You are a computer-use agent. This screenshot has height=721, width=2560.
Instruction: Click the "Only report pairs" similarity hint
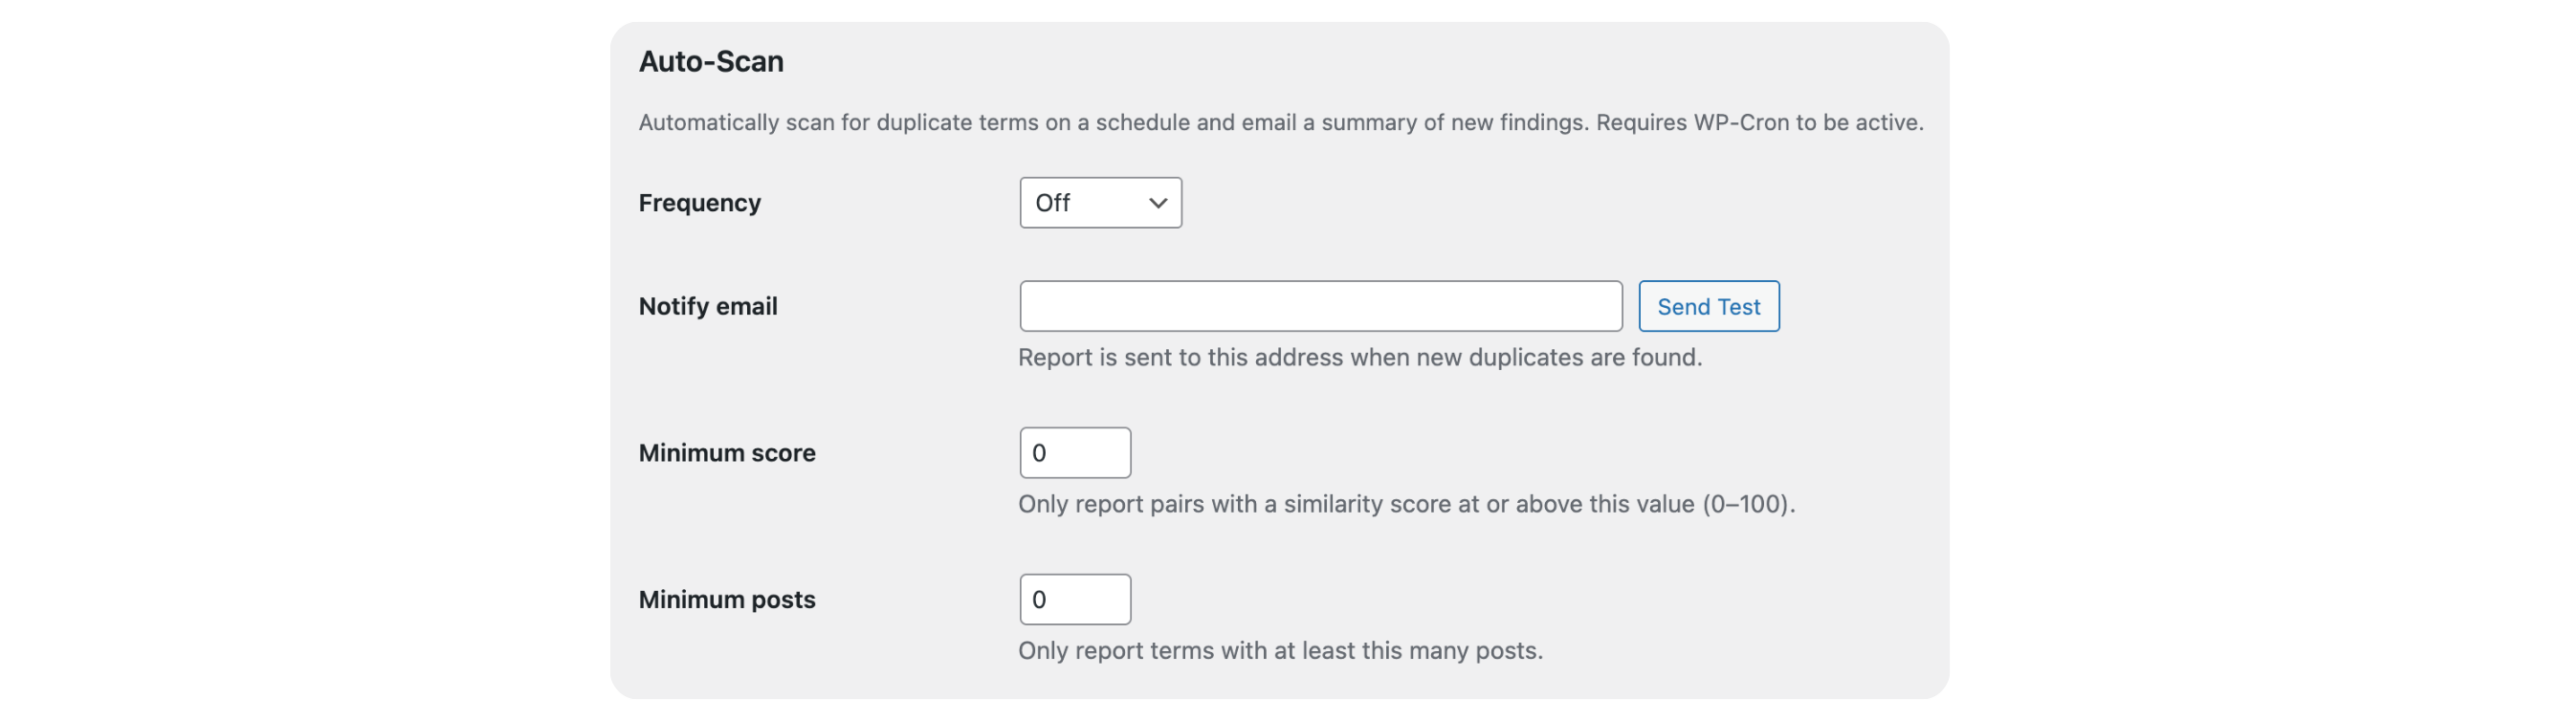pos(1300,505)
